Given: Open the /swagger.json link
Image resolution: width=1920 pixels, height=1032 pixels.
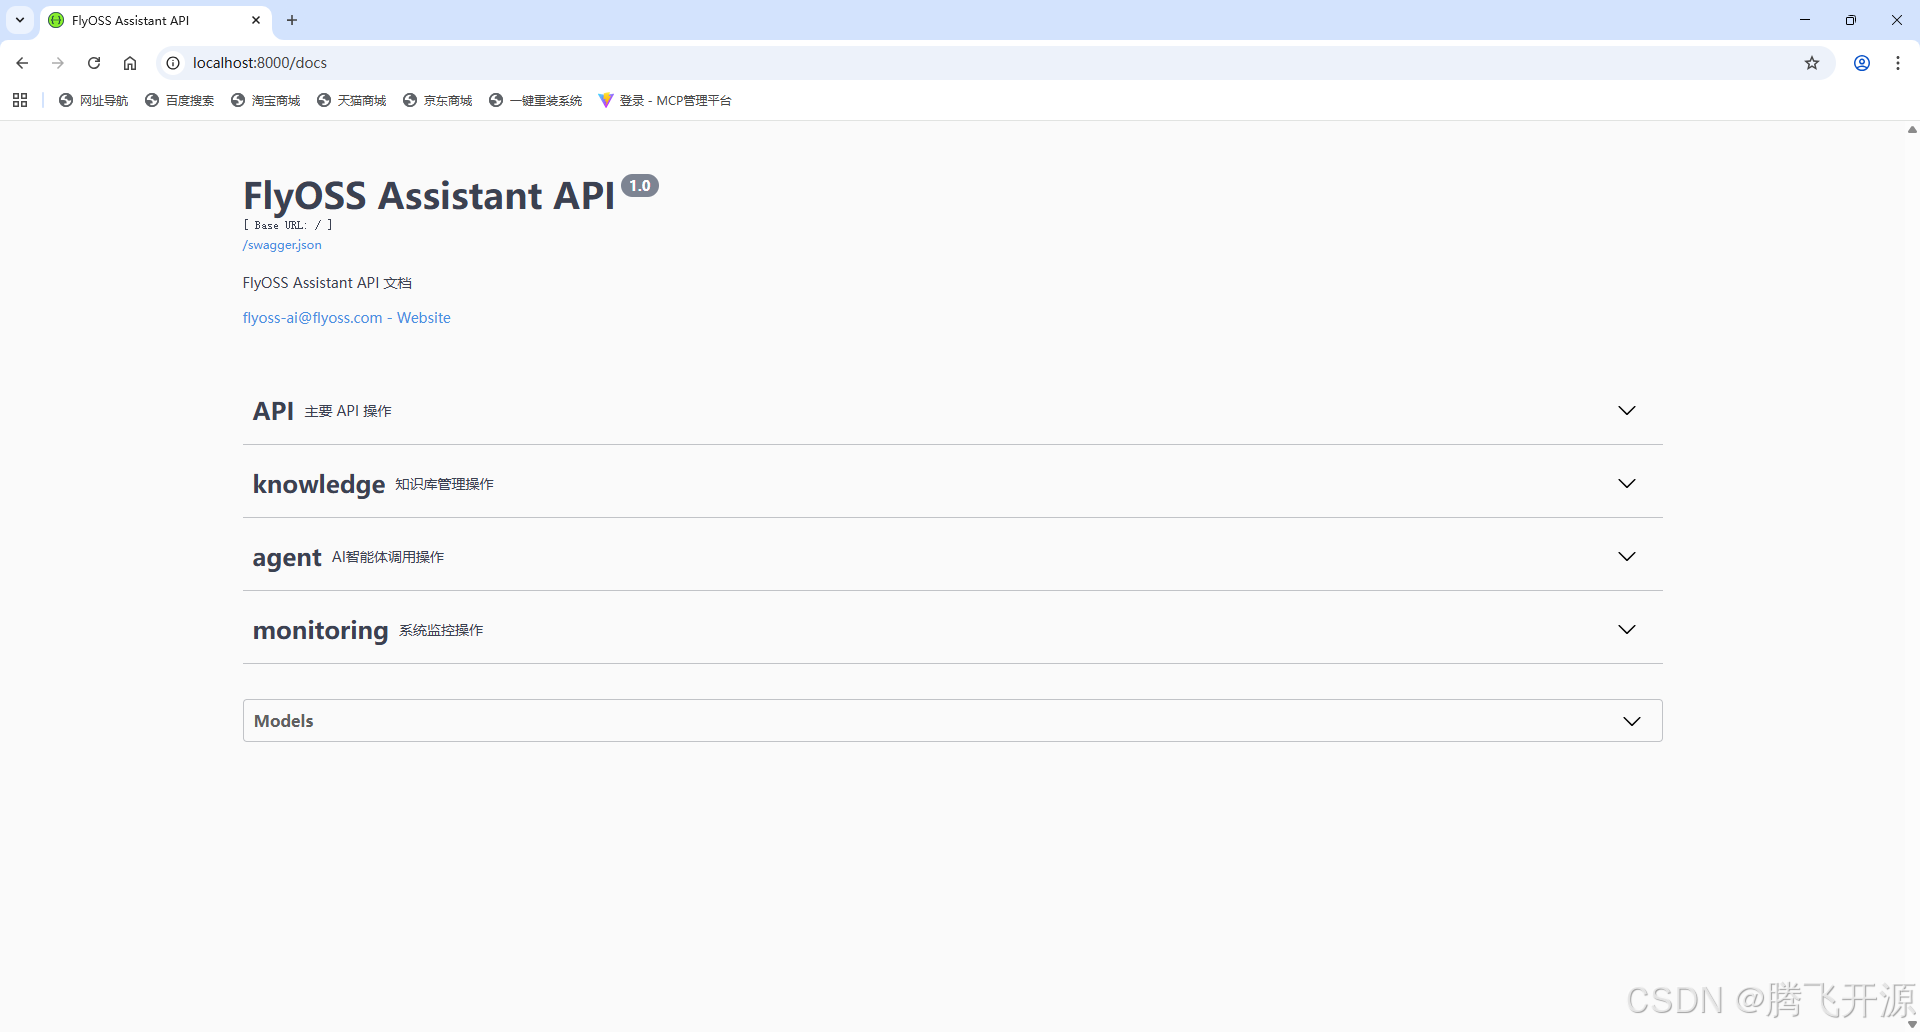Looking at the screenshot, I should (282, 245).
